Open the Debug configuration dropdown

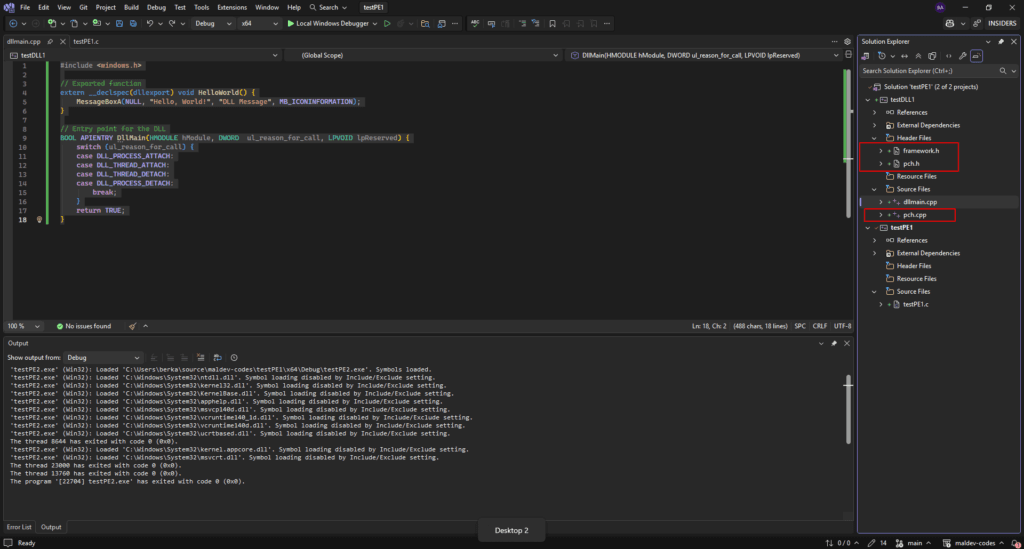coord(210,23)
